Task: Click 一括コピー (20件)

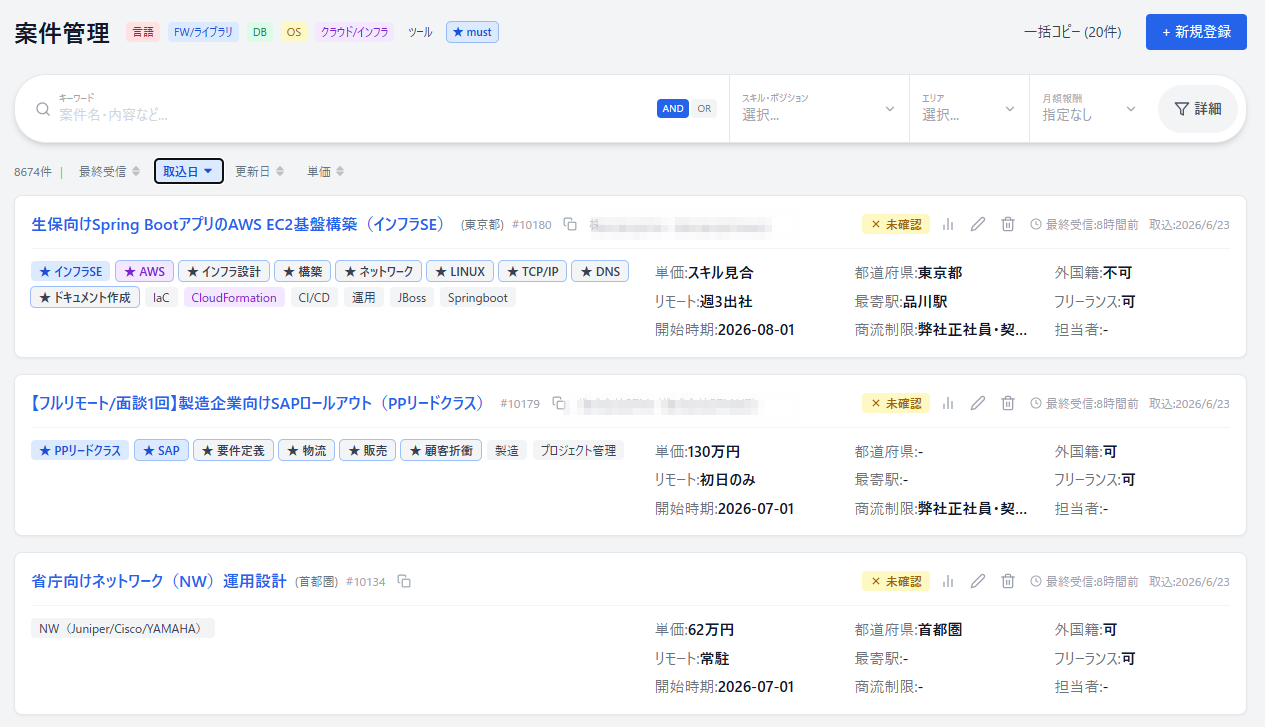Action: tap(1072, 32)
